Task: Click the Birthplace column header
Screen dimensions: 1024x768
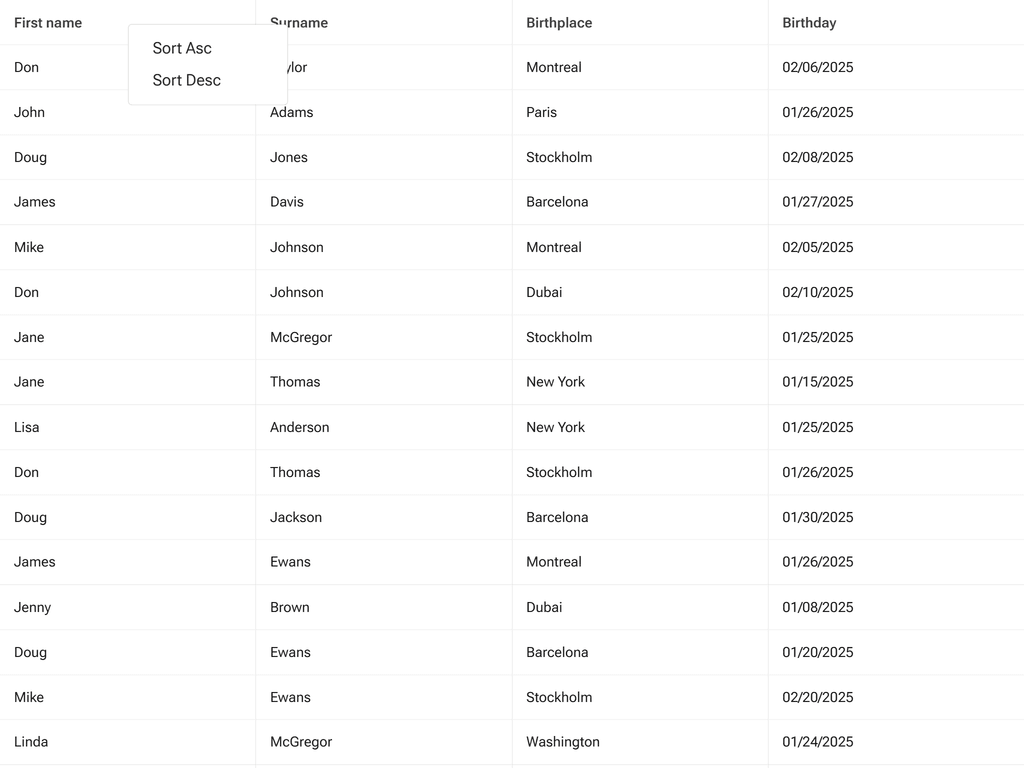Action: click(x=559, y=23)
